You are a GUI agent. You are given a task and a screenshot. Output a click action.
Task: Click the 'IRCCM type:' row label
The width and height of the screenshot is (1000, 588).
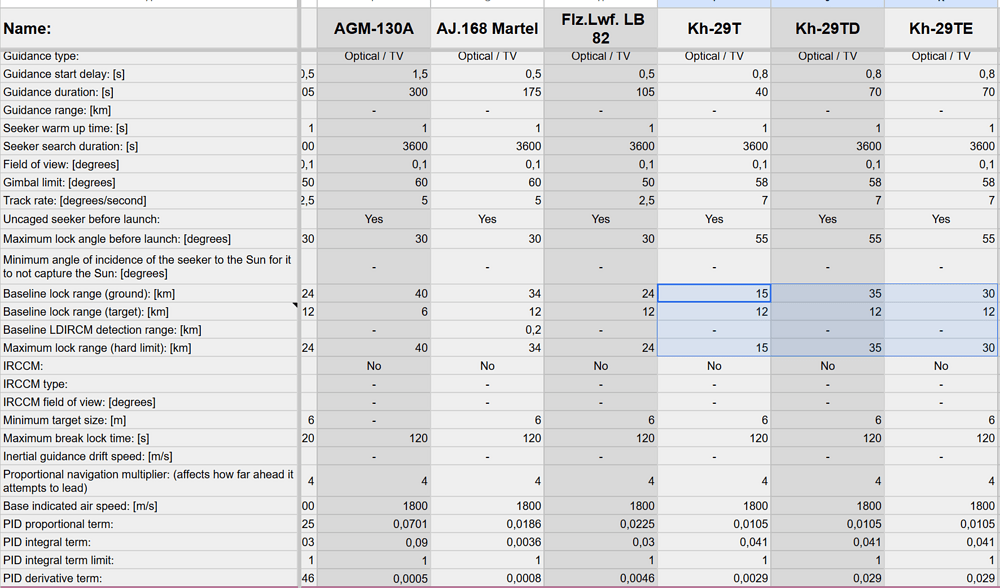[x=148, y=384]
